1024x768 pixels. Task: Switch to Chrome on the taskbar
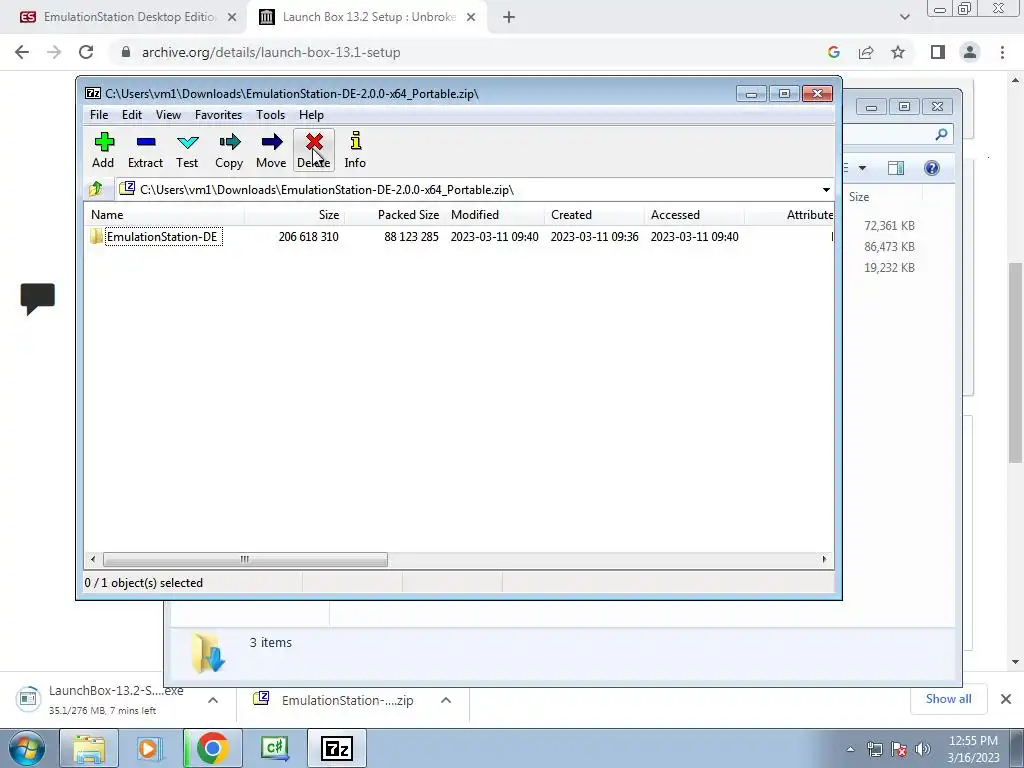click(x=212, y=748)
